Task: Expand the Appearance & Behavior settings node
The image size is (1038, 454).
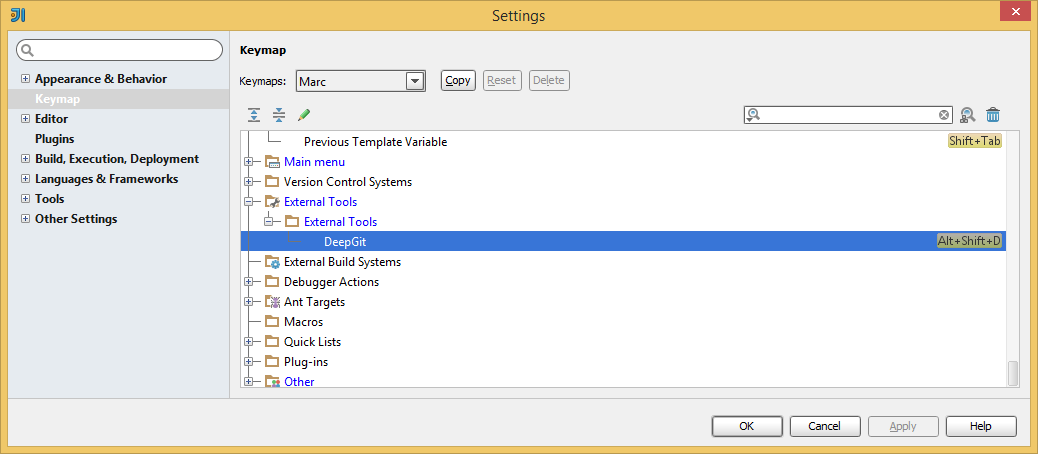Action: [x=25, y=79]
